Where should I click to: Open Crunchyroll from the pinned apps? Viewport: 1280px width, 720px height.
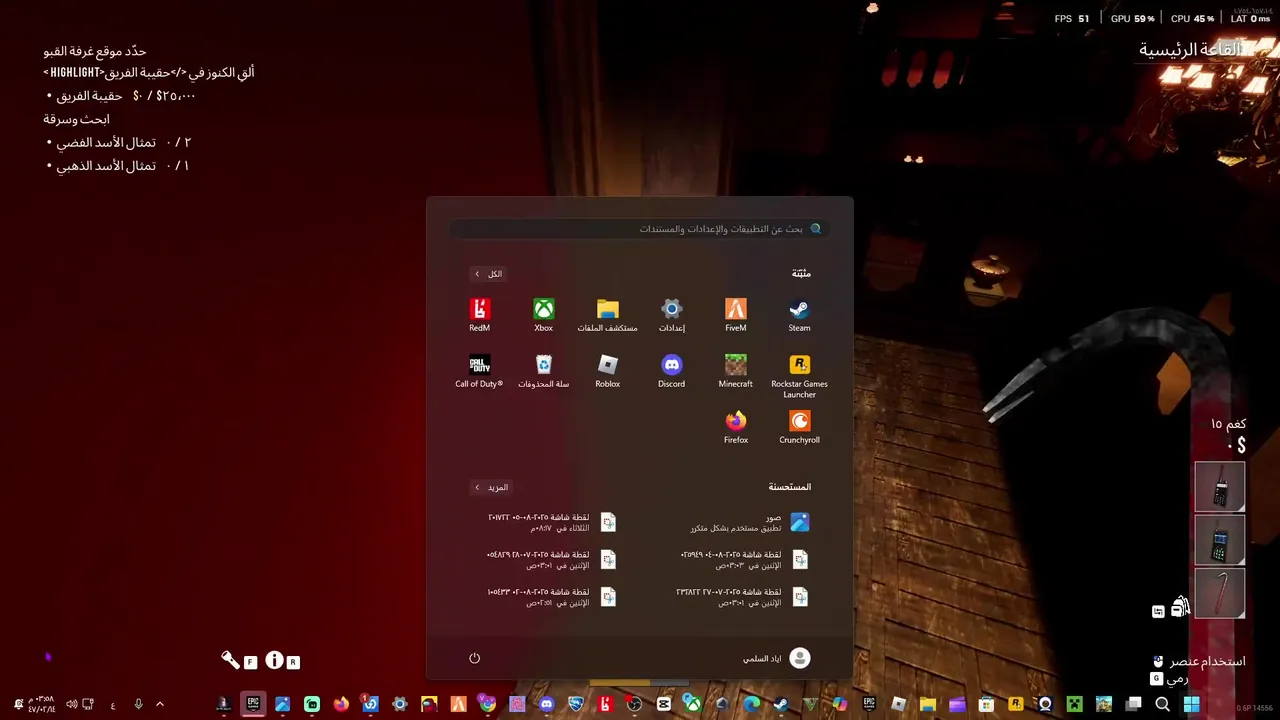(799, 427)
